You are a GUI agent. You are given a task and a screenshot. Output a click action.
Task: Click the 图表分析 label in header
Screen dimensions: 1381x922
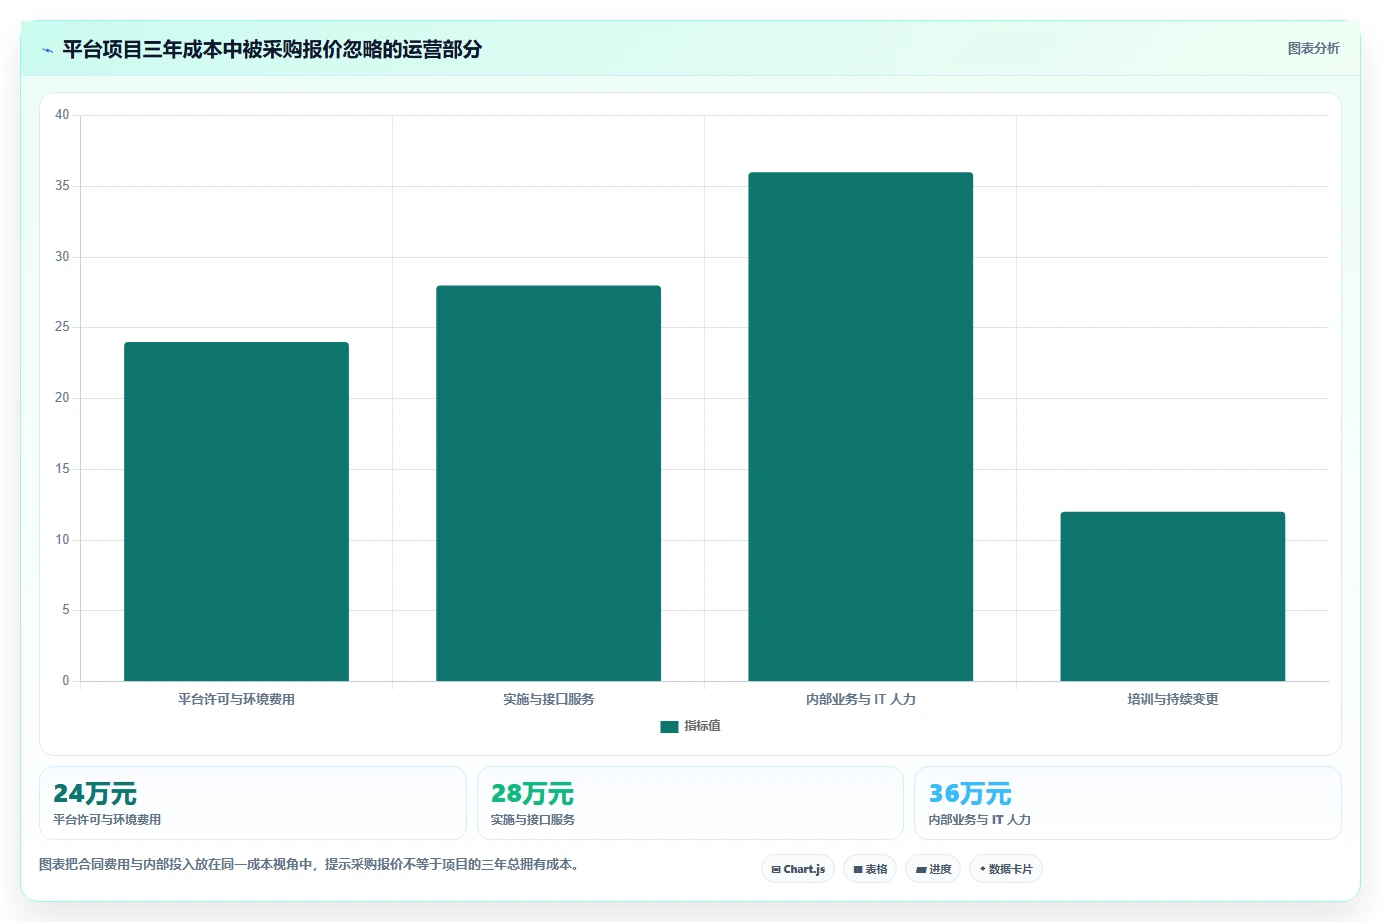[x=1313, y=48]
